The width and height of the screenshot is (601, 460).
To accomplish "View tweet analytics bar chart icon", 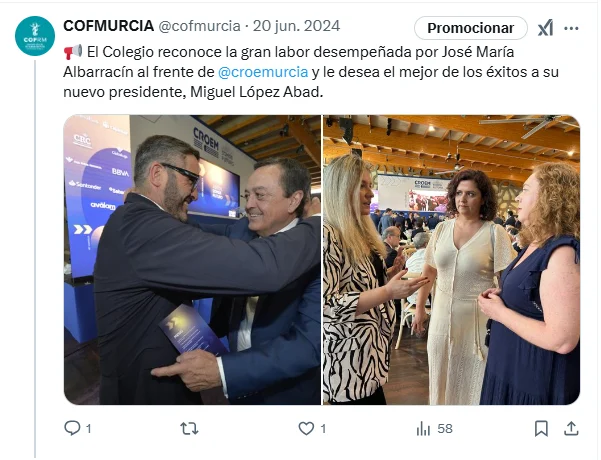I will [423, 428].
